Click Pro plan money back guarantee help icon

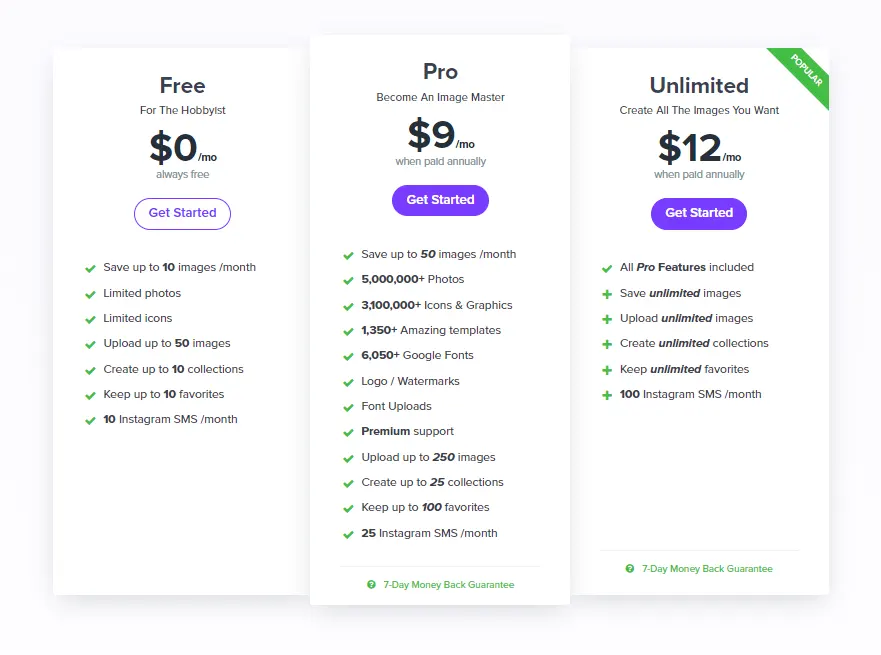pyautogui.click(x=371, y=584)
